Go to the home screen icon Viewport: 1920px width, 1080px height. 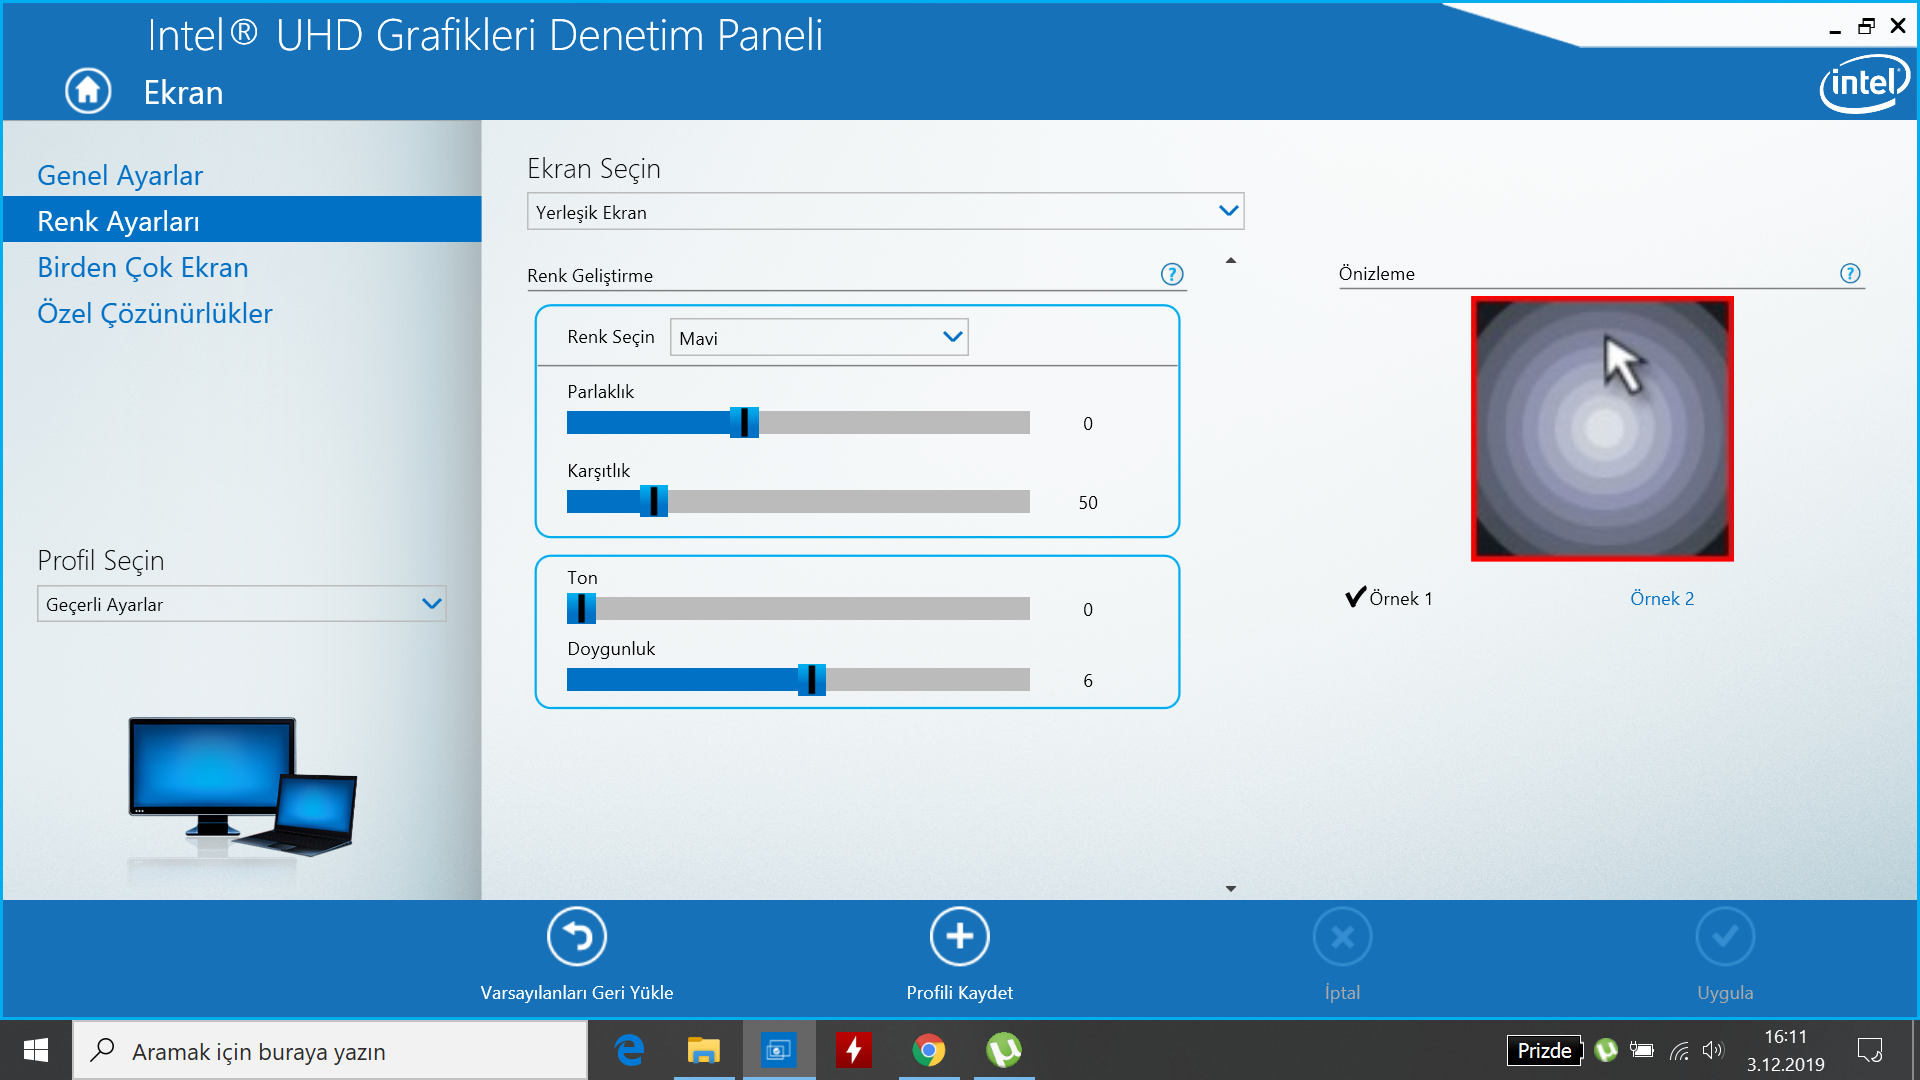(88, 91)
